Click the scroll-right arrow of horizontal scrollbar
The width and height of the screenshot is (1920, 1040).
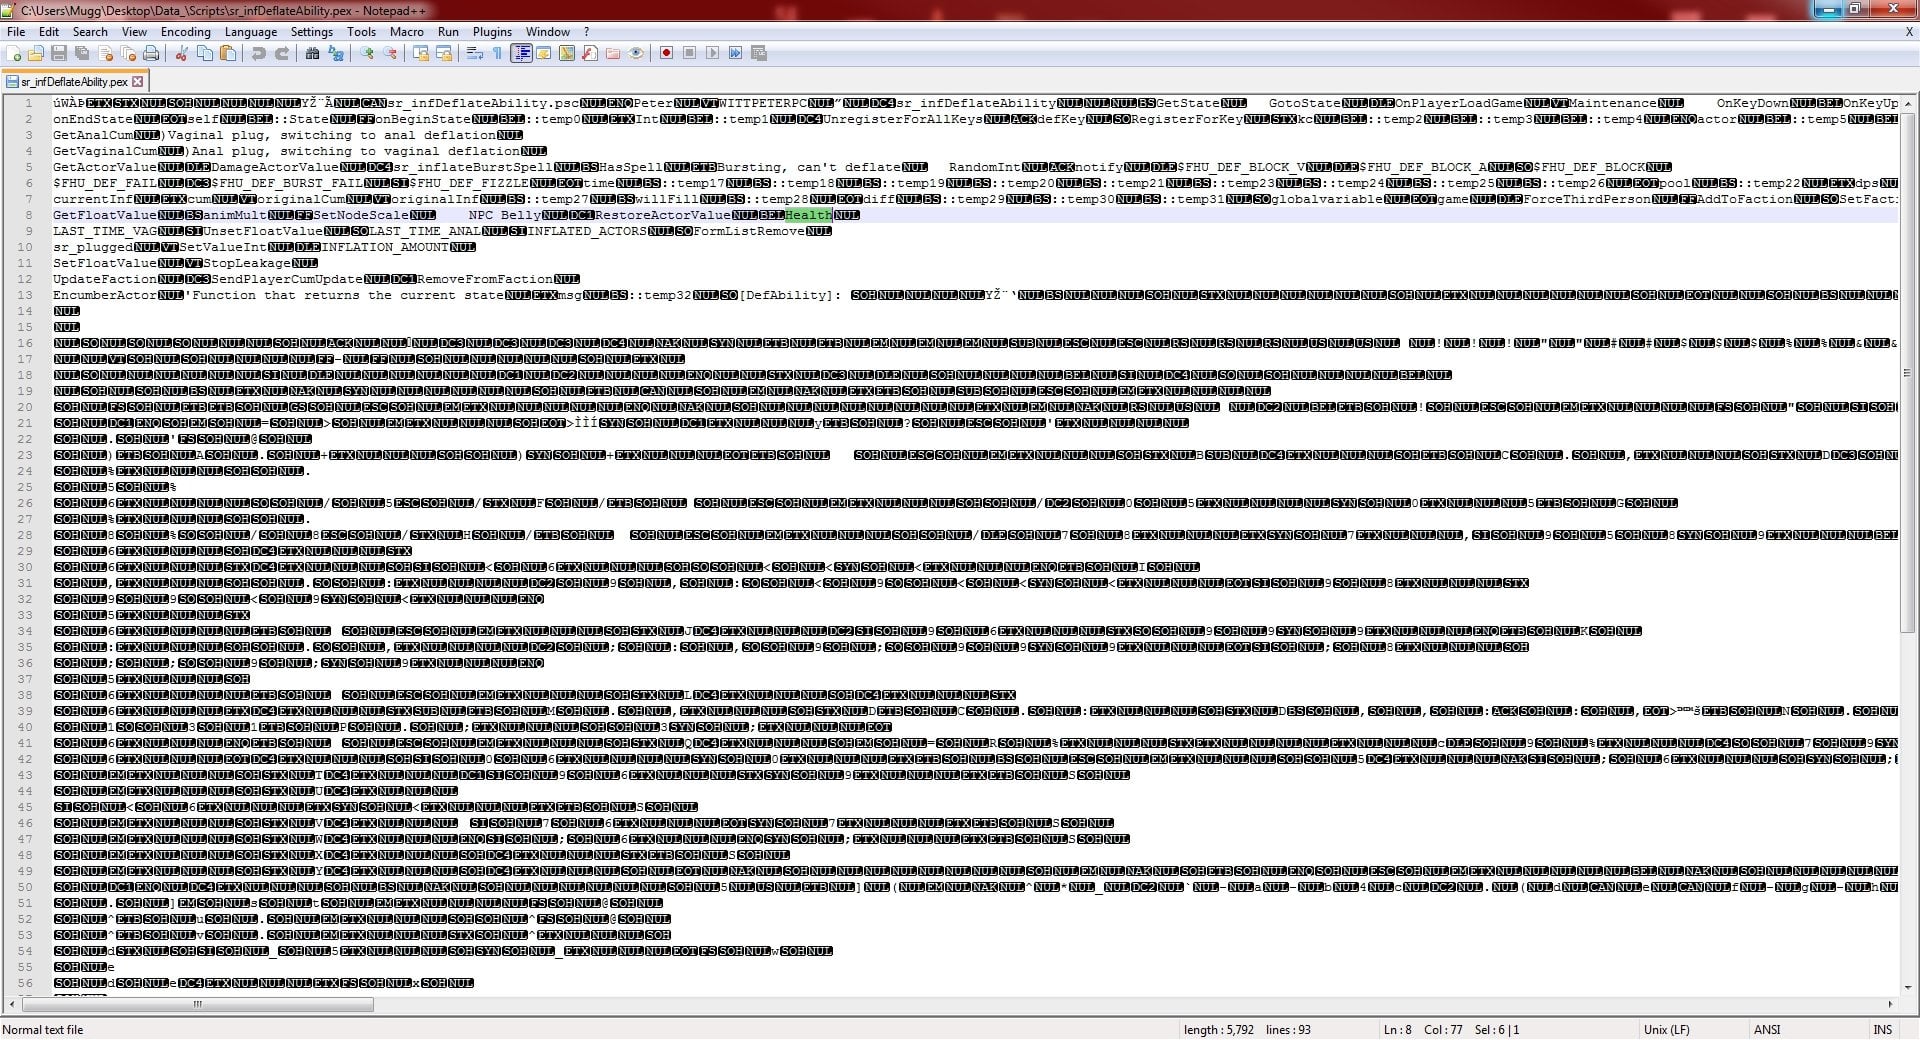[1890, 1004]
